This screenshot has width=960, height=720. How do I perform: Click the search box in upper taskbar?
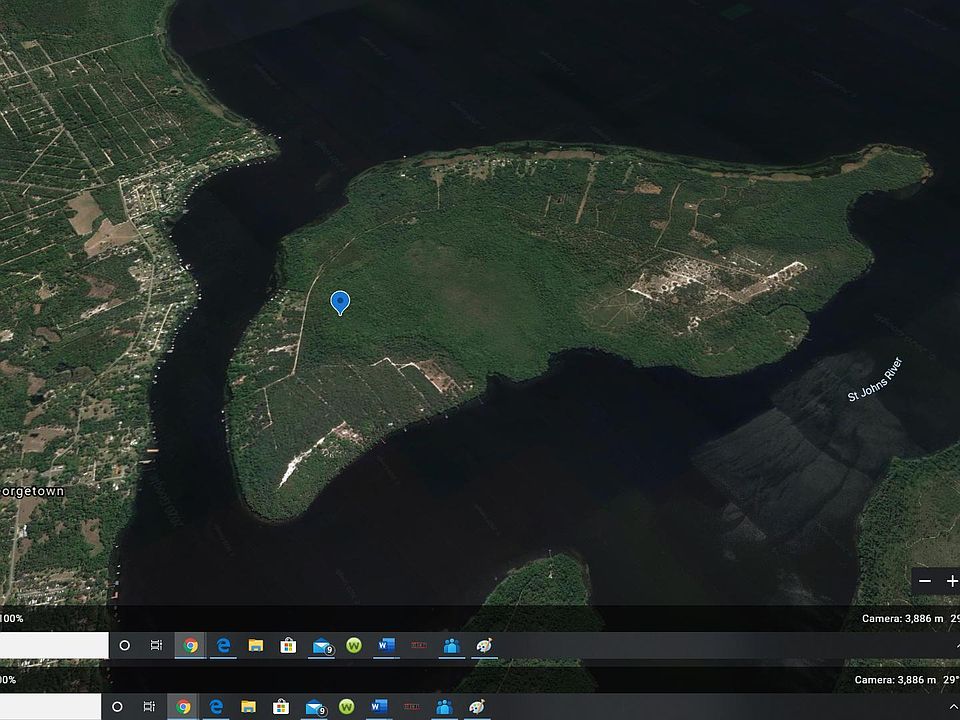click(x=54, y=646)
